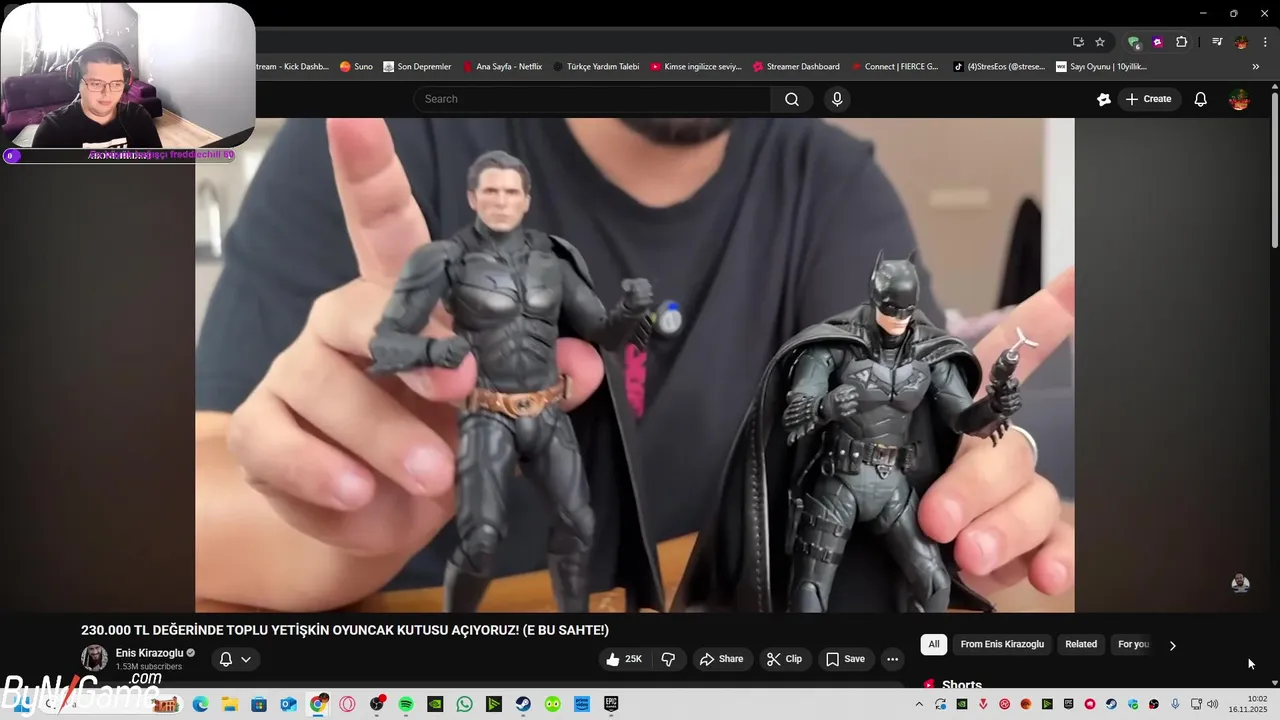Open the media controls icon in Chrome toolbar

point(1217,42)
